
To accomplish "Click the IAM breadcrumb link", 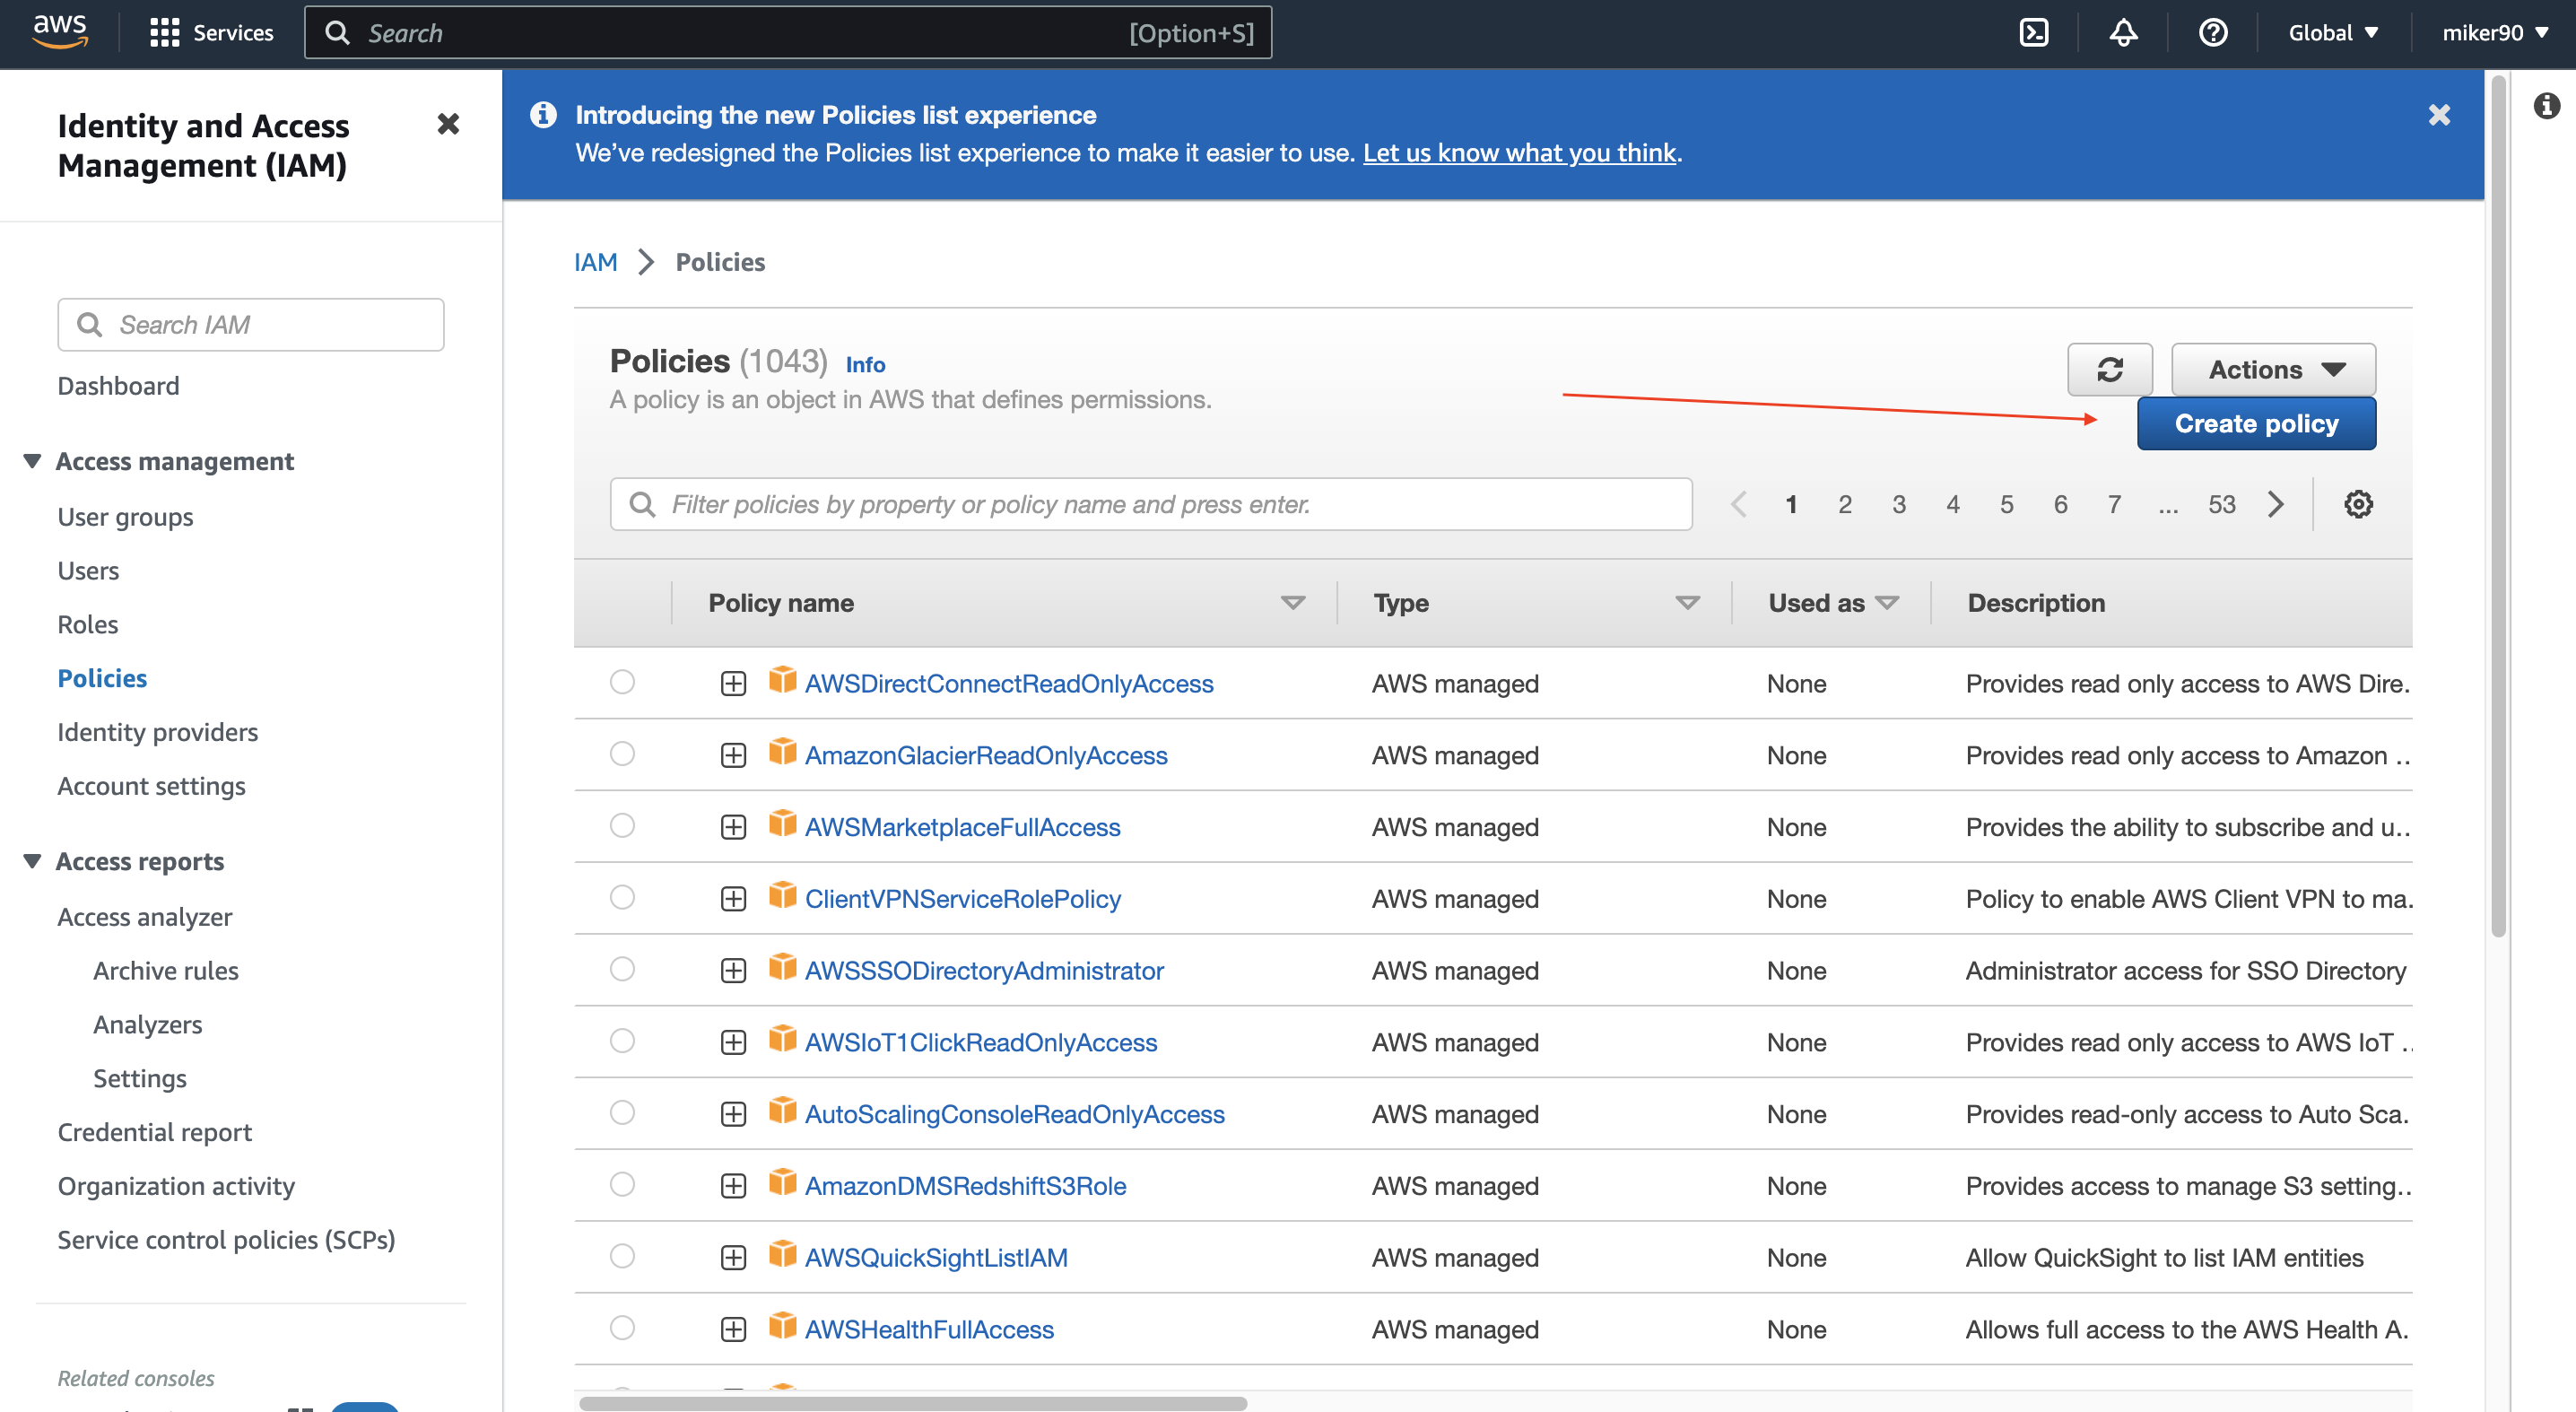I will point(595,262).
